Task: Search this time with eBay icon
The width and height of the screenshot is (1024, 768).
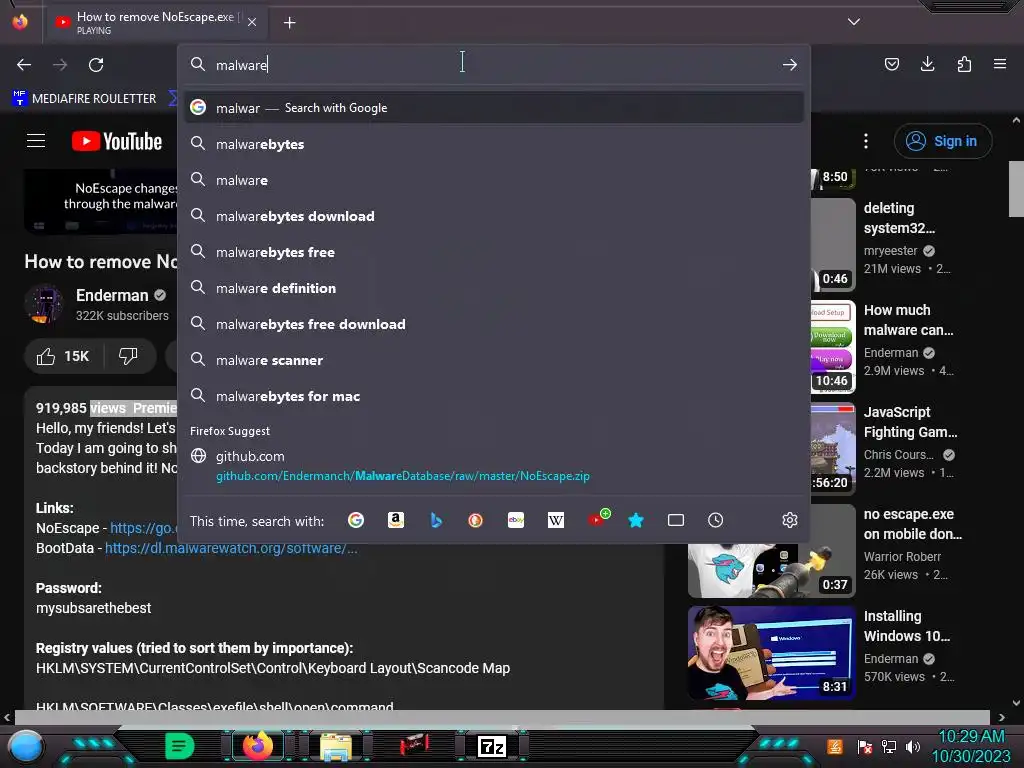Action: coord(516,520)
